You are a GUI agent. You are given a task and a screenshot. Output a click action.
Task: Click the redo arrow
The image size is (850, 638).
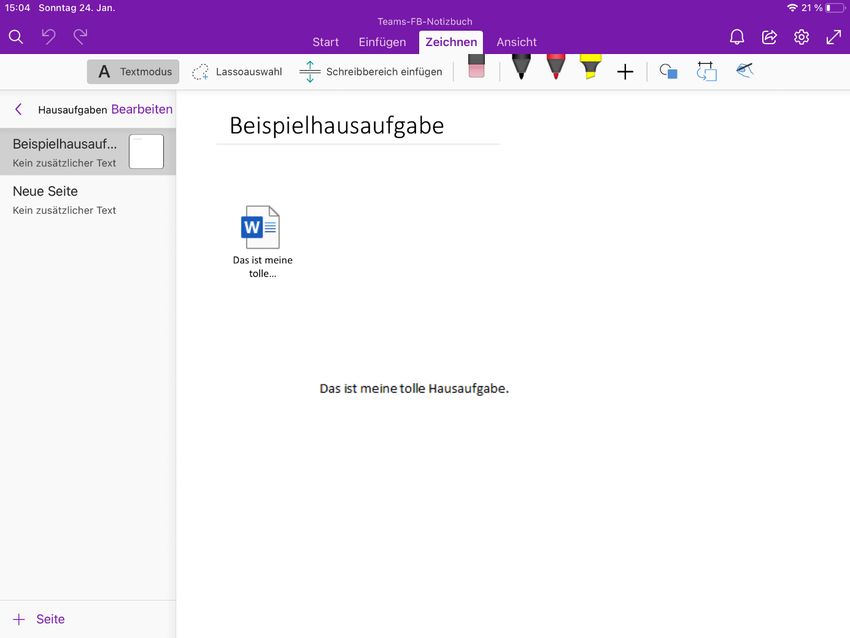(80, 37)
